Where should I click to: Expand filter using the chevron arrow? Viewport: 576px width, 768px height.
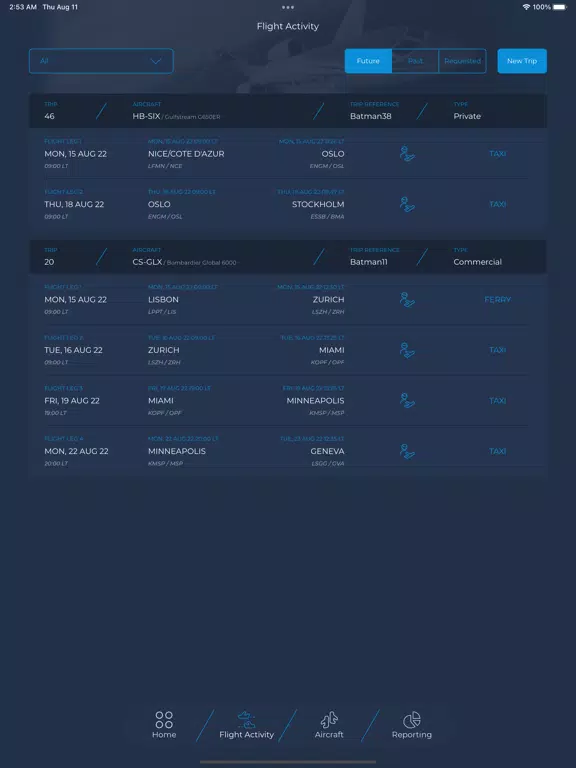[x=156, y=61]
